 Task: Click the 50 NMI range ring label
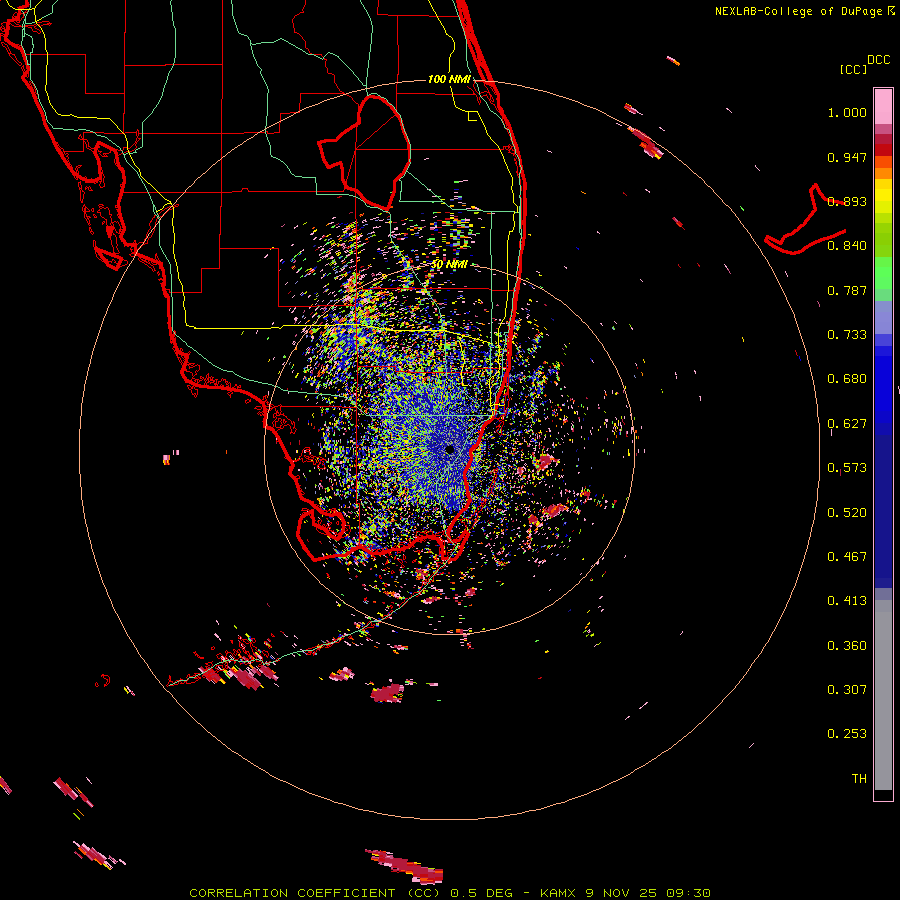point(449,265)
